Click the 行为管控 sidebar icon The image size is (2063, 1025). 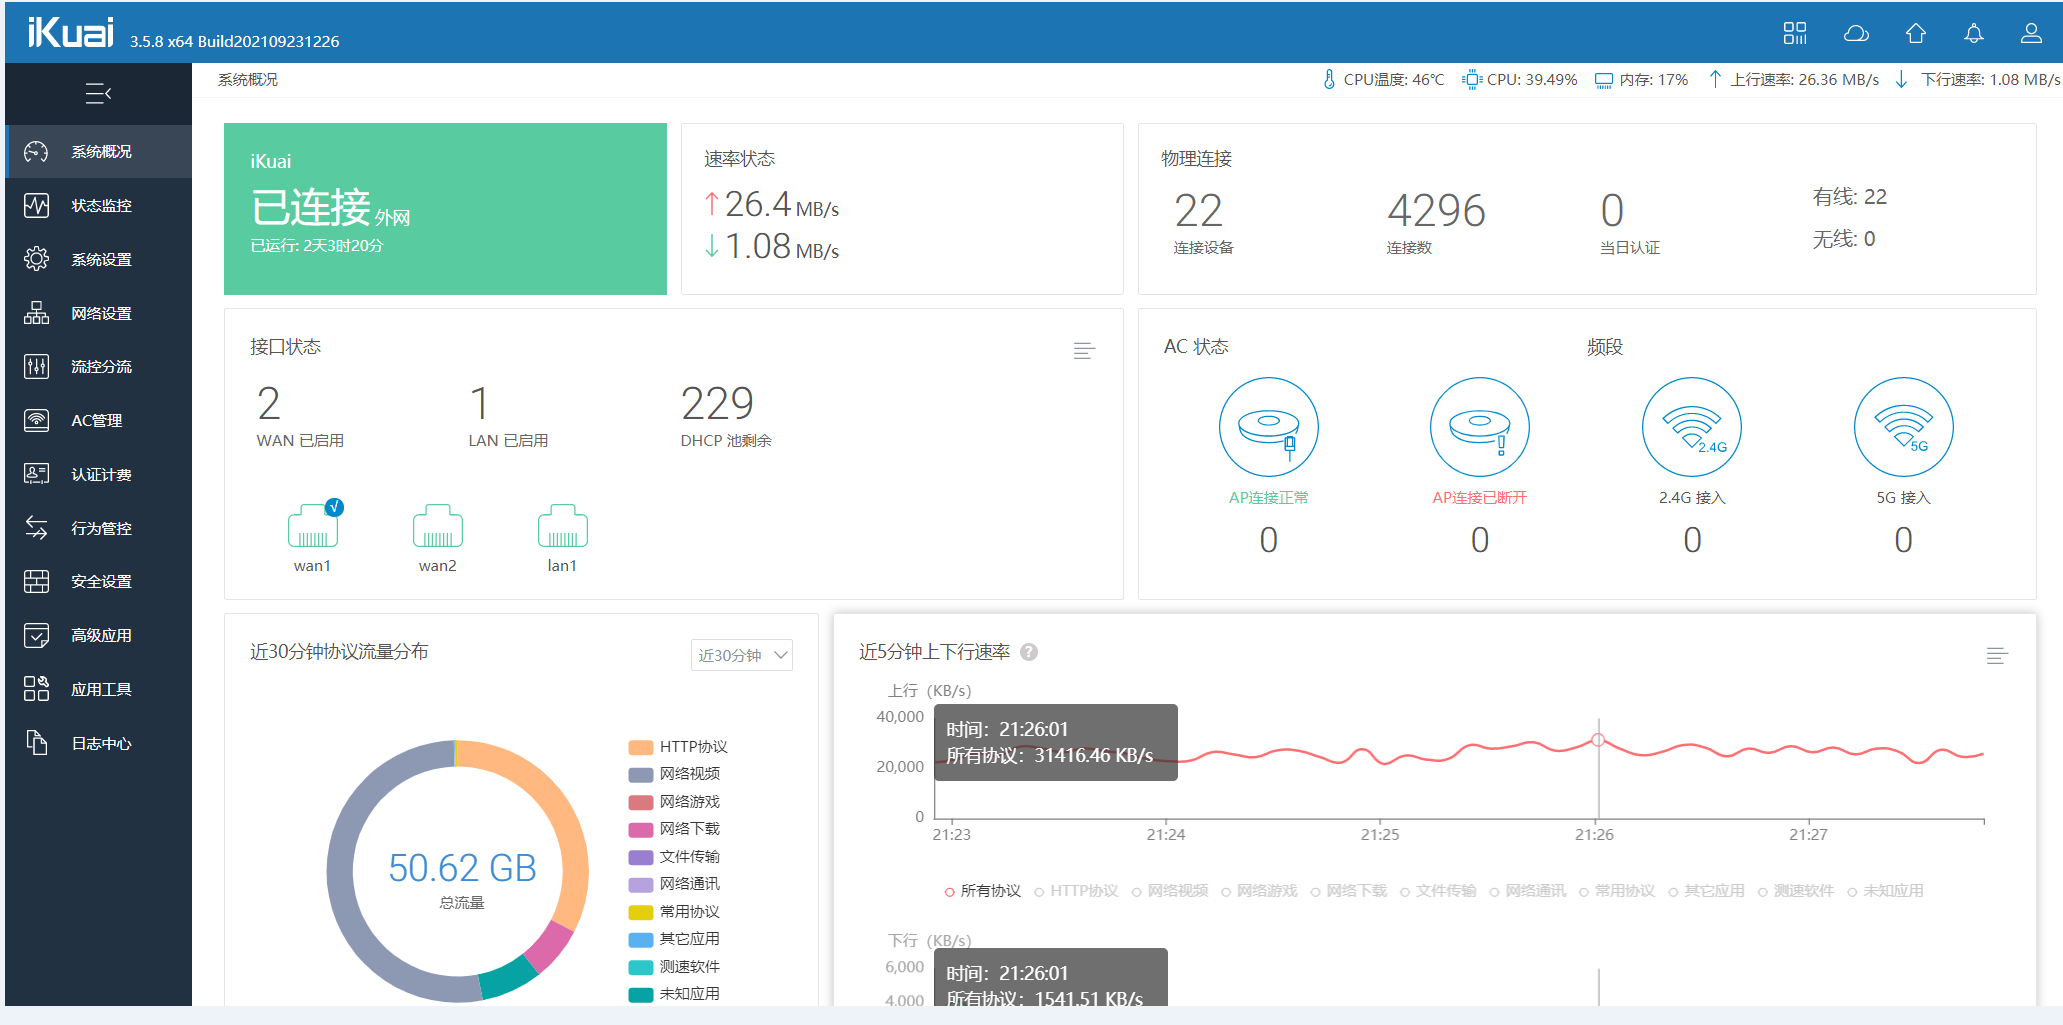tap(36, 528)
